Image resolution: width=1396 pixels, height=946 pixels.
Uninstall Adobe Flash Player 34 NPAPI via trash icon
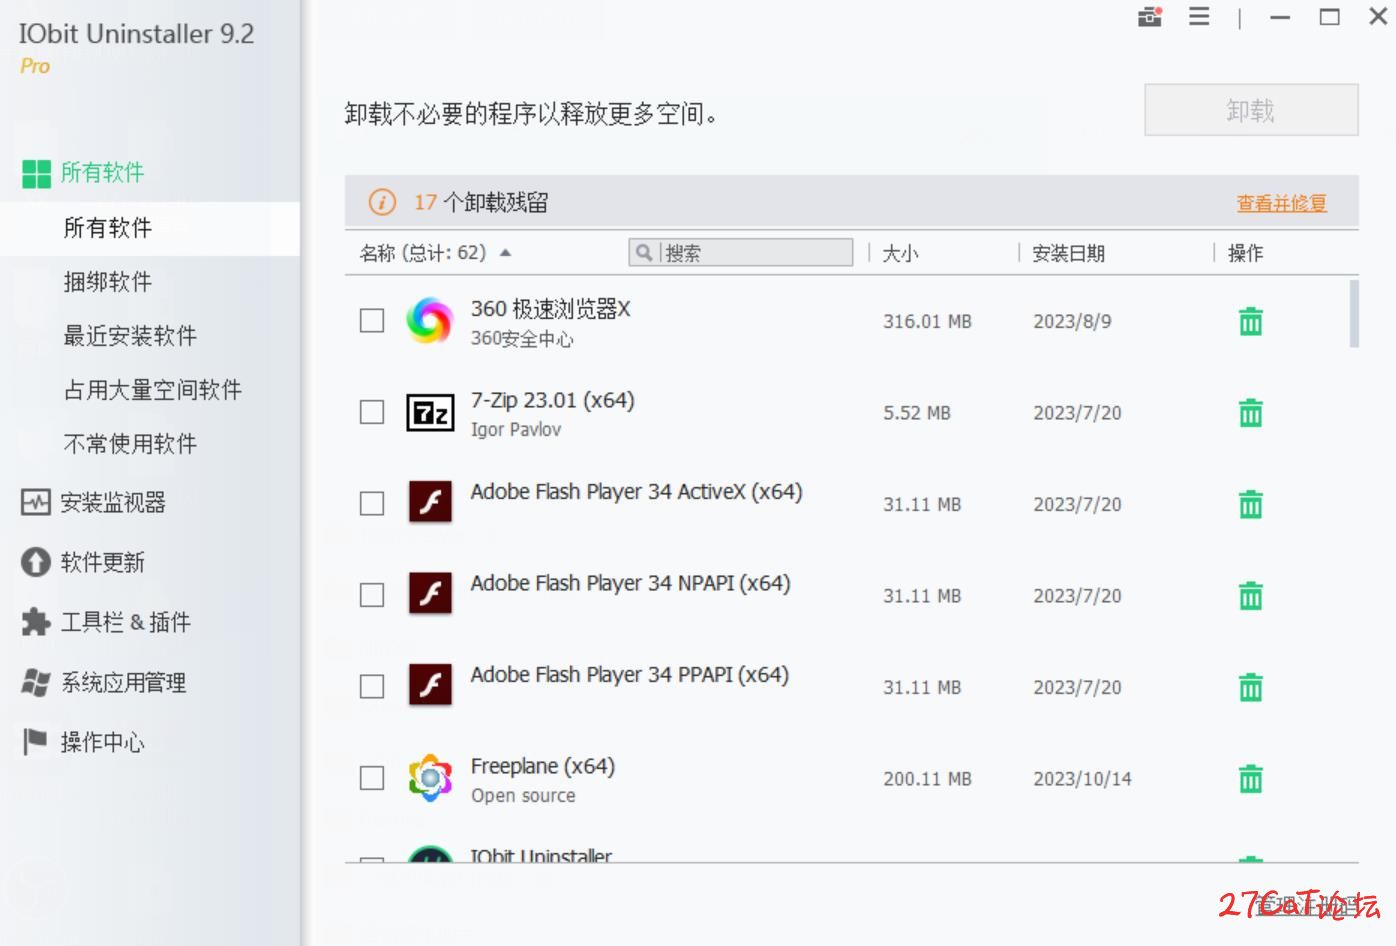coord(1250,596)
